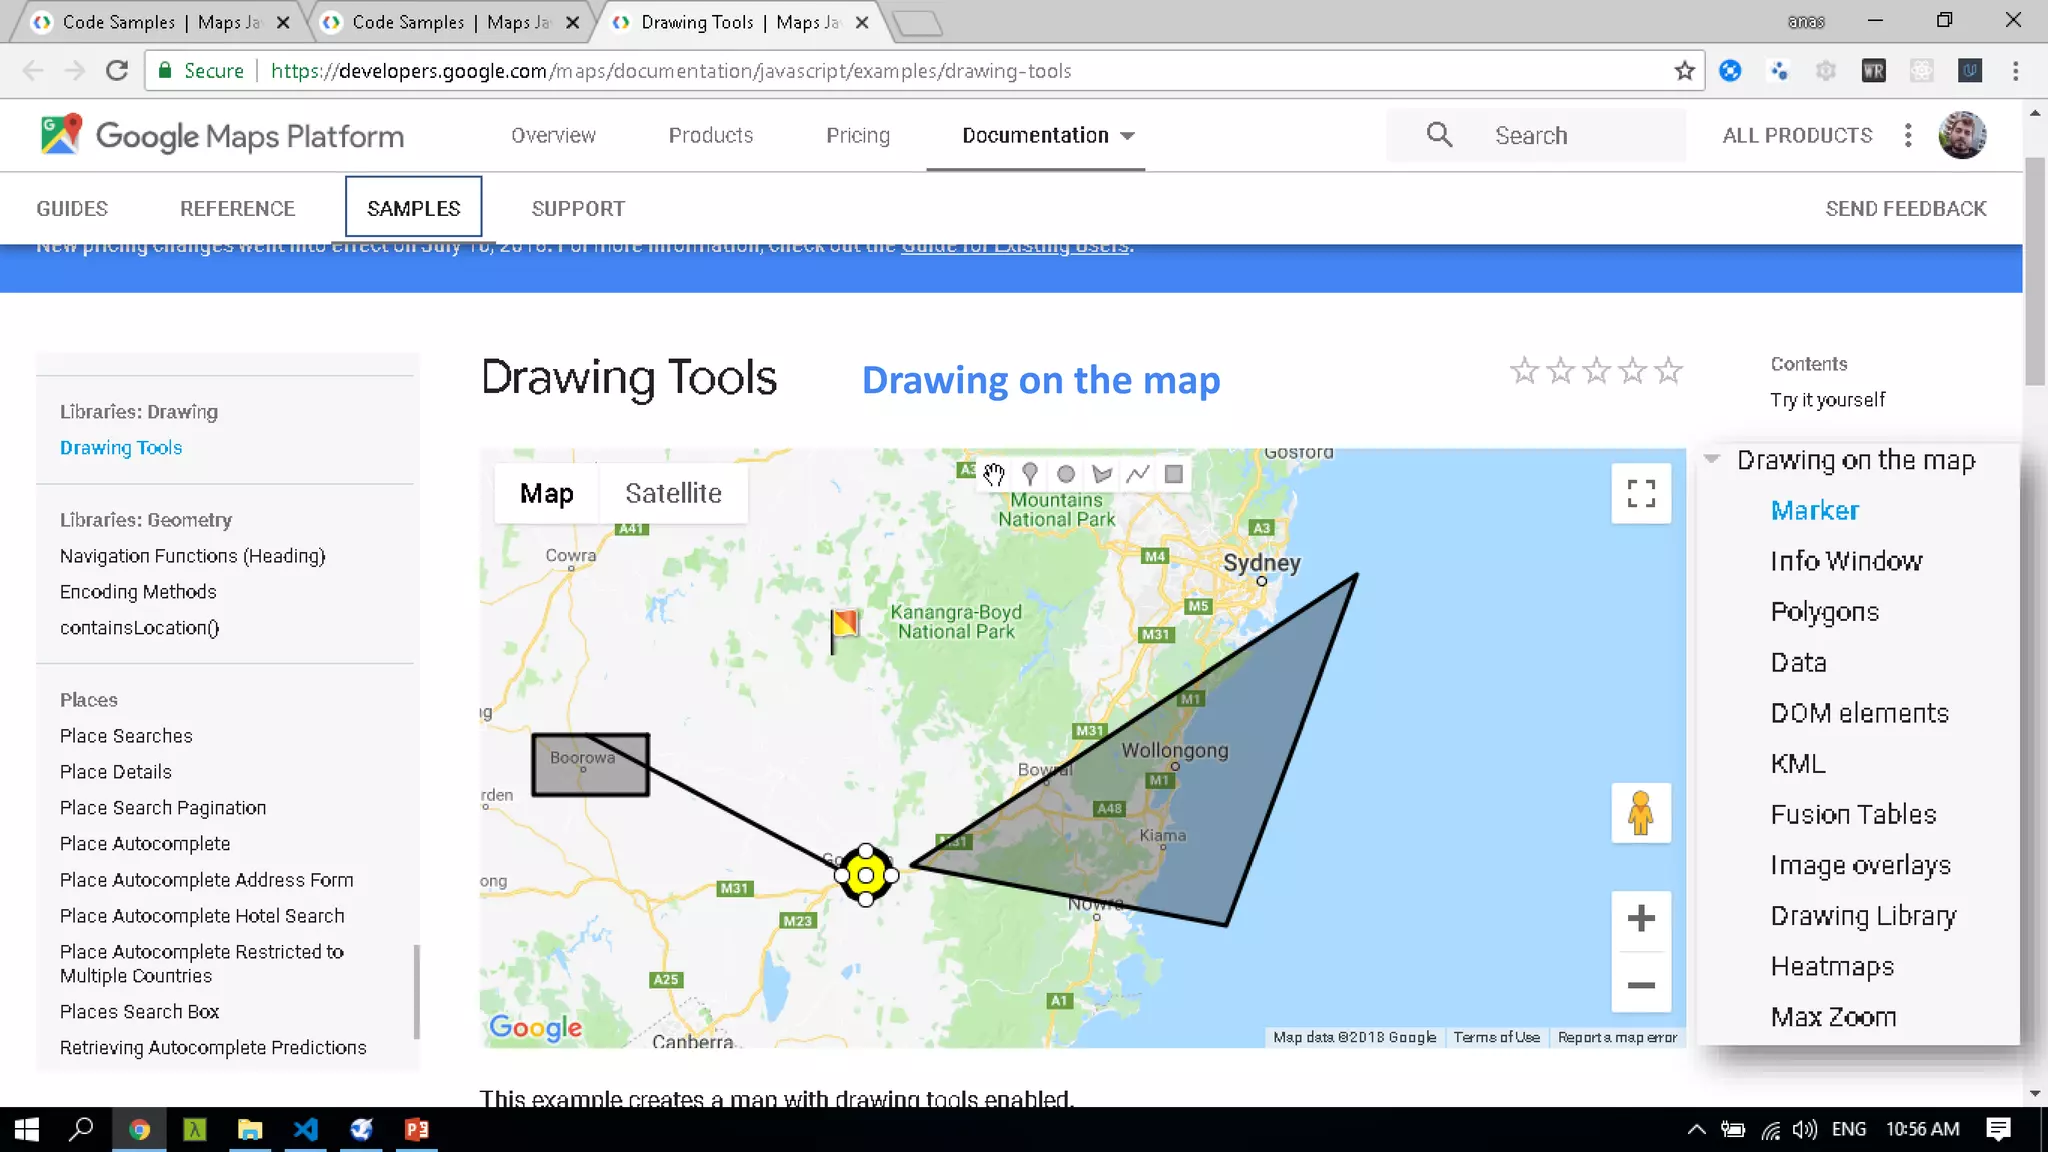Open Drawing Tools in the sidebar

tap(121, 447)
